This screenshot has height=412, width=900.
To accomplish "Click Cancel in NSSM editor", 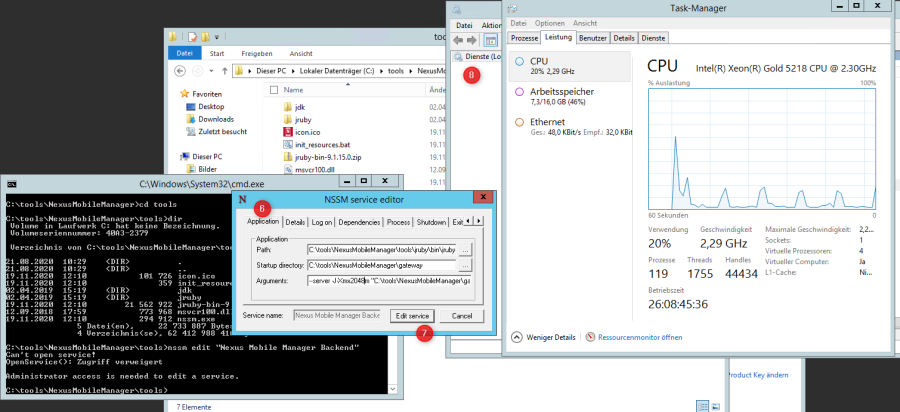I will pos(461,316).
